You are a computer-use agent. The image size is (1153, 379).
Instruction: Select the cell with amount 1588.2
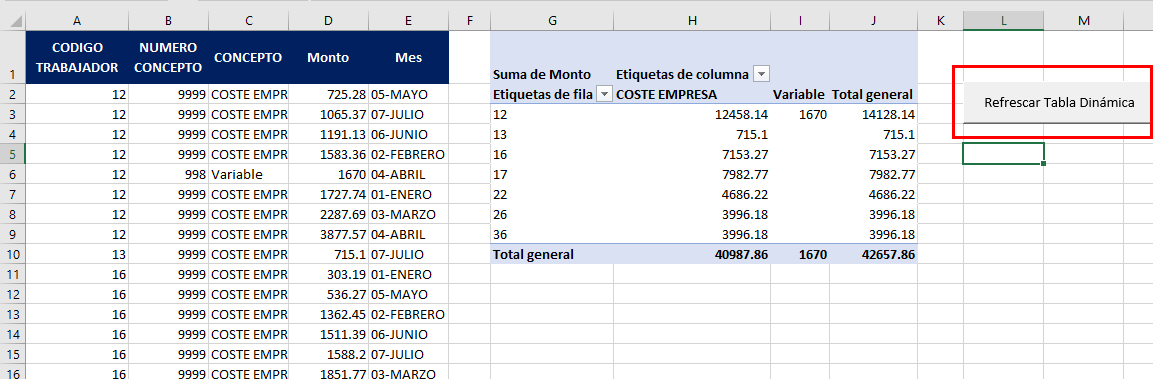[x=328, y=354]
